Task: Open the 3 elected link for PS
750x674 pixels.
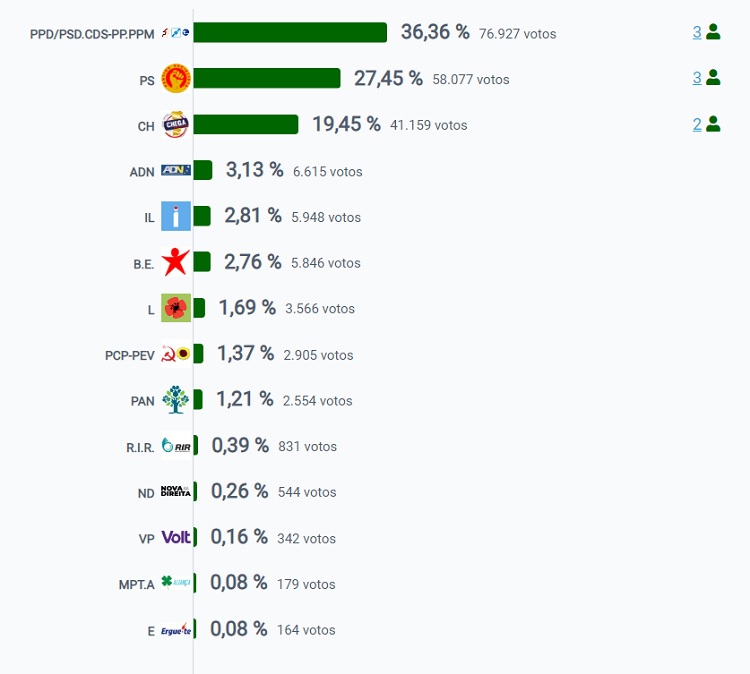Action: coord(697,78)
